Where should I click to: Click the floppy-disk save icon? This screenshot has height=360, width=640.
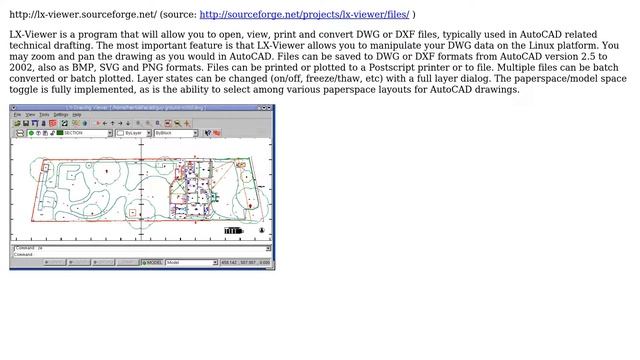pos(26,123)
